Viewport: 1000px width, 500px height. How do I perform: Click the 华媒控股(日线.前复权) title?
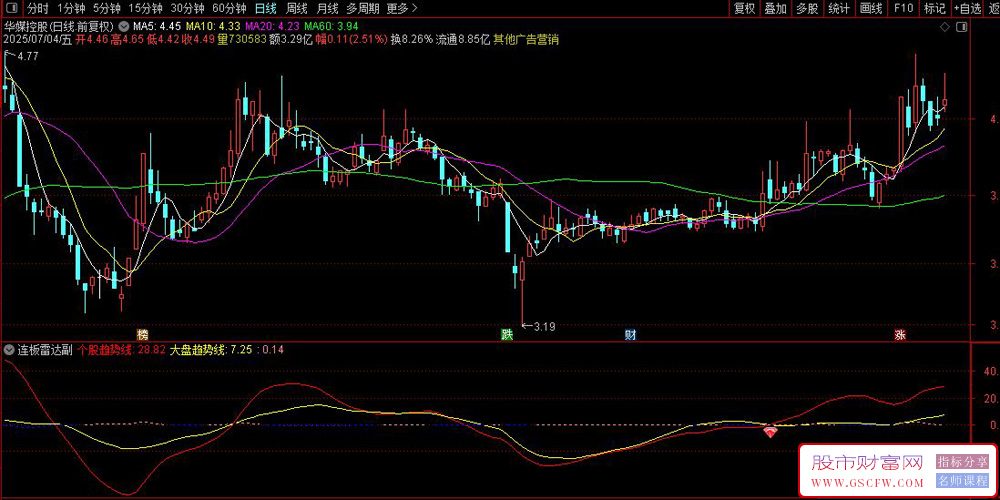tap(59, 27)
